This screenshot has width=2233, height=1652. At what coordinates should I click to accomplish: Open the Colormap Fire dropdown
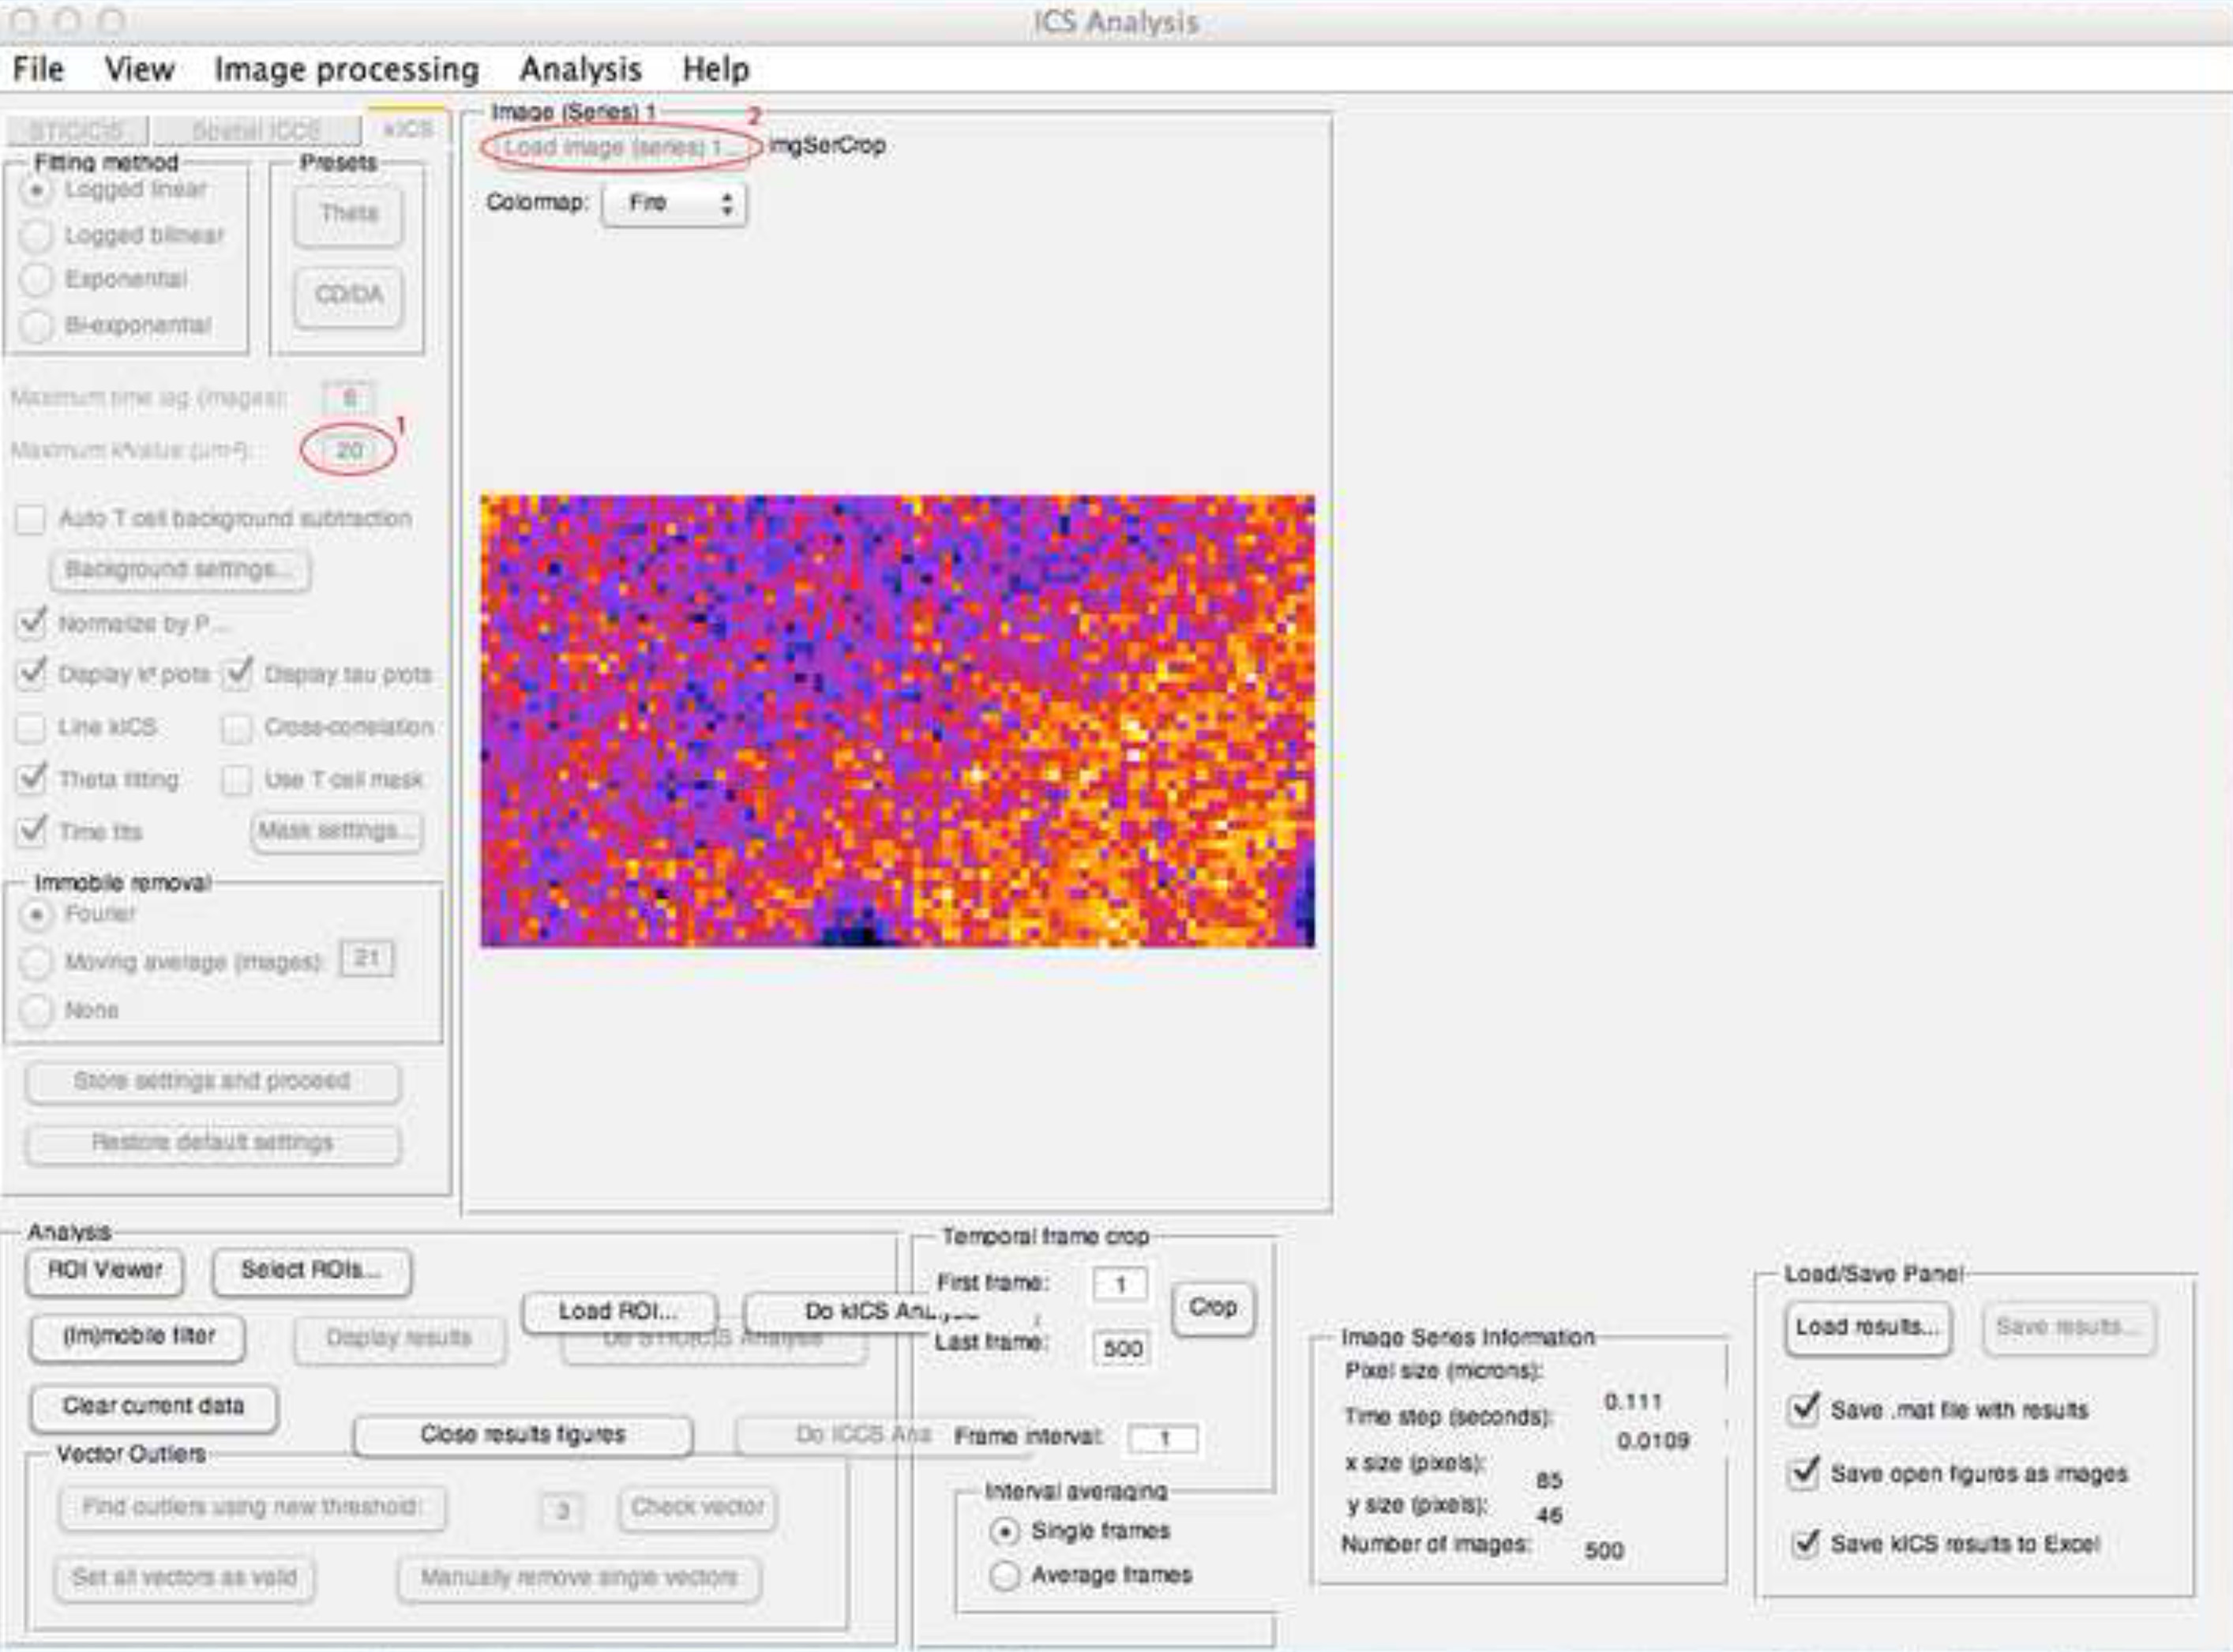coord(674,204)
